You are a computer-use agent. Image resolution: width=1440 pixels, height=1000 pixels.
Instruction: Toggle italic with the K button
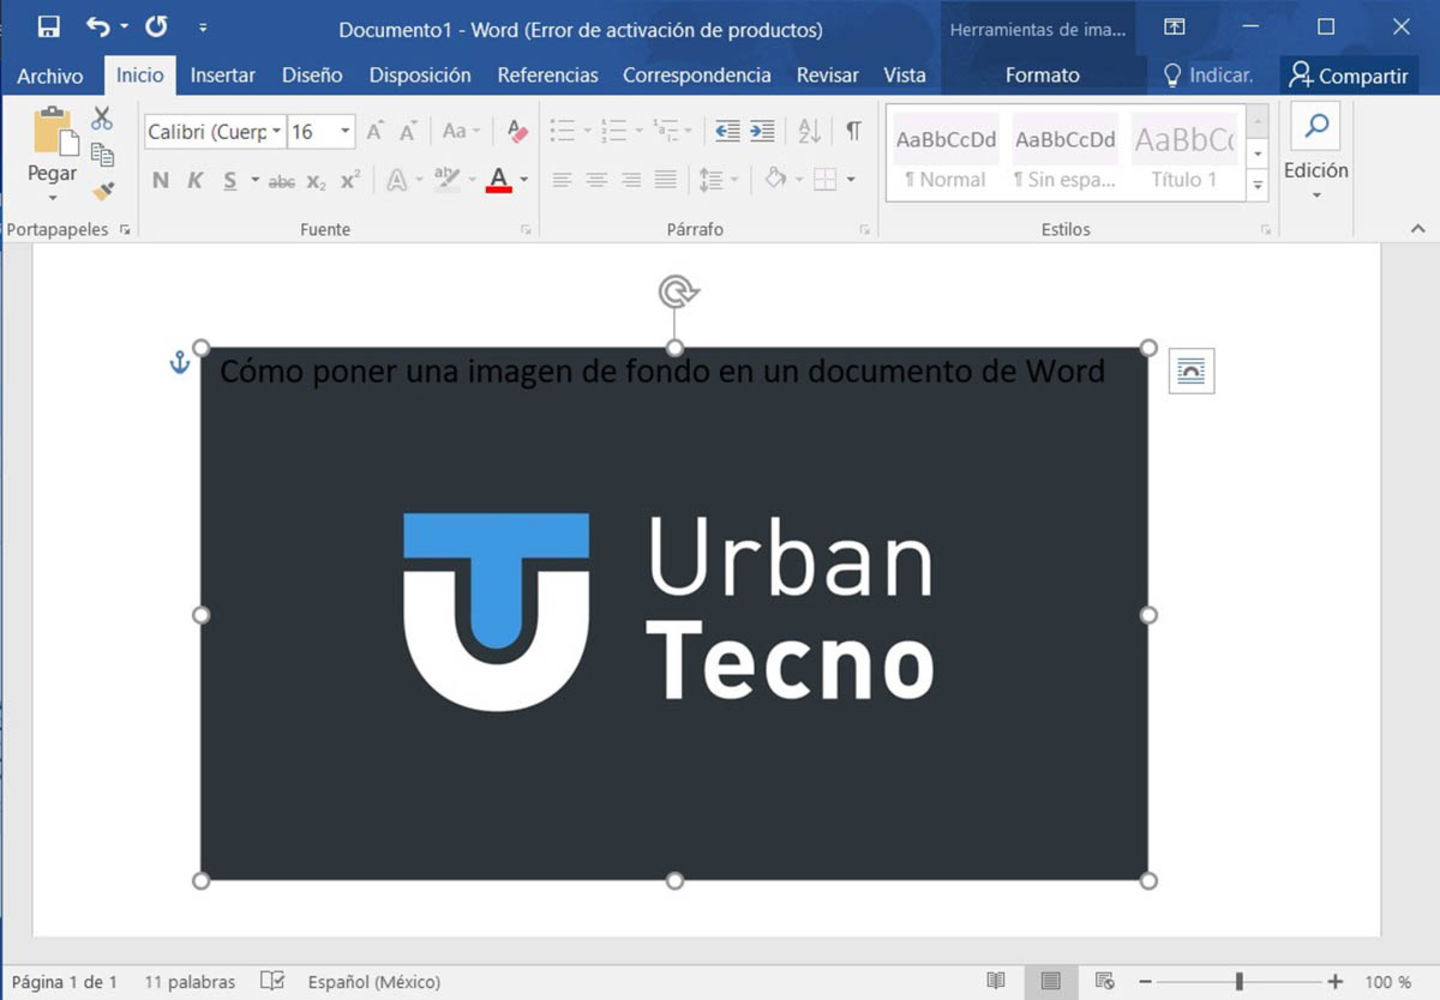click(195, 181)
